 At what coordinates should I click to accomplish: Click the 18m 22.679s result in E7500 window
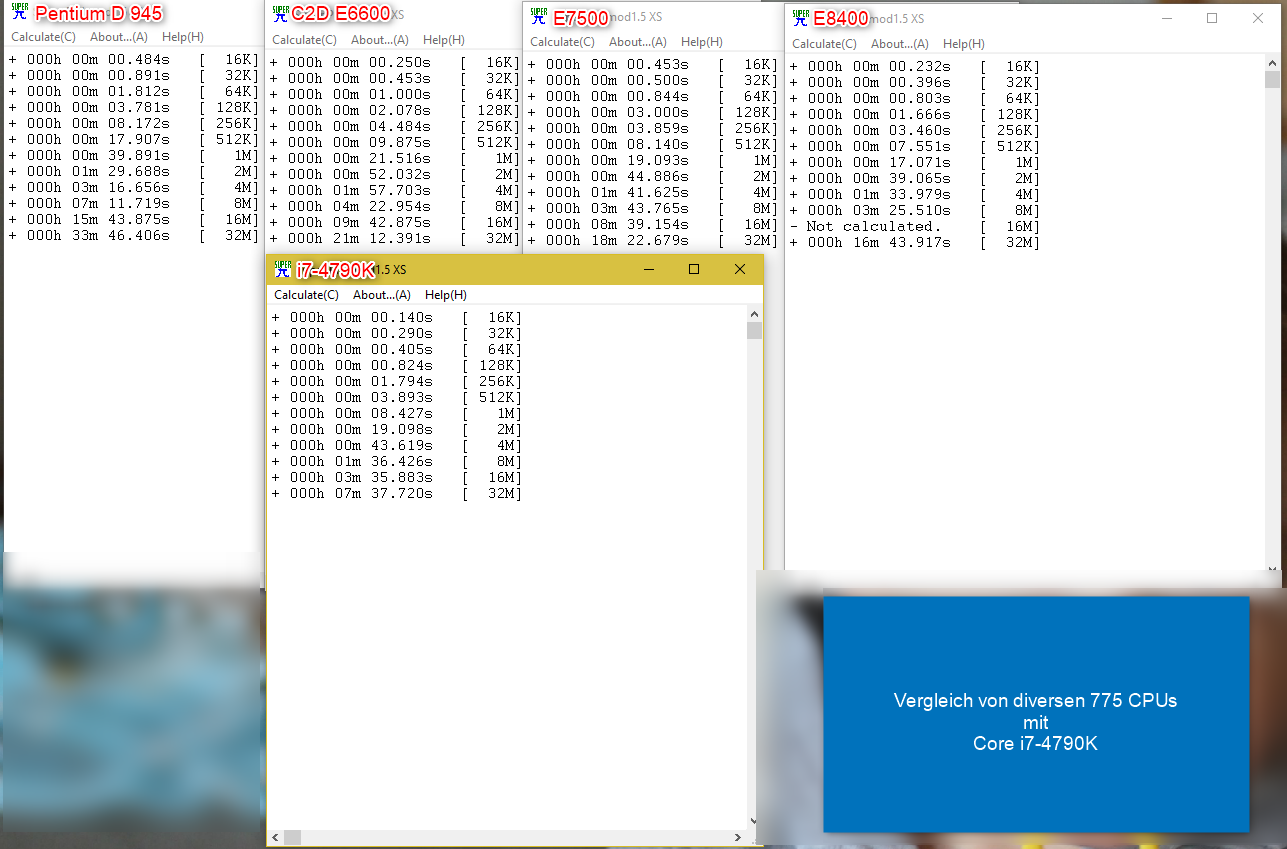(x=653, y=241)
